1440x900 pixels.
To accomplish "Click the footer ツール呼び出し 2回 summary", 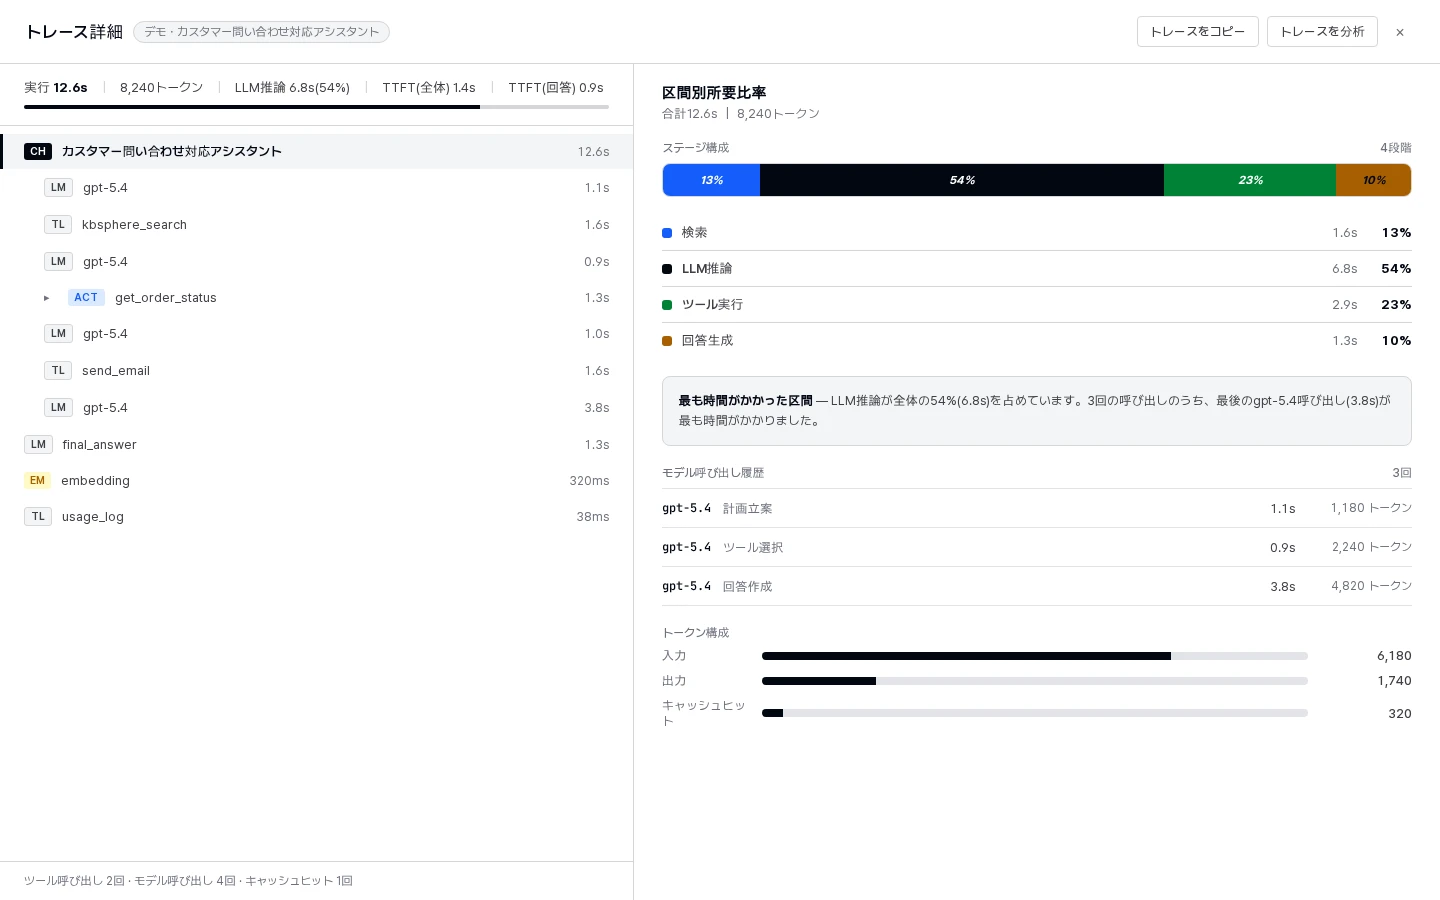I will pos(188,881).
